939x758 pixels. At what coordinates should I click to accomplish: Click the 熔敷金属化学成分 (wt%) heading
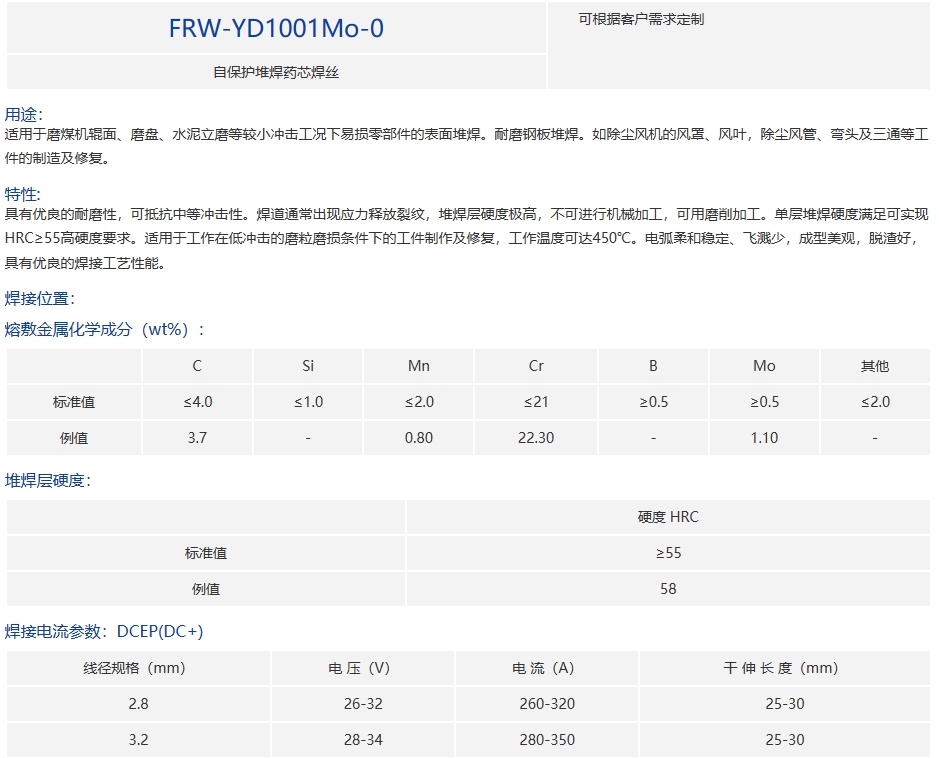point(105,329)
